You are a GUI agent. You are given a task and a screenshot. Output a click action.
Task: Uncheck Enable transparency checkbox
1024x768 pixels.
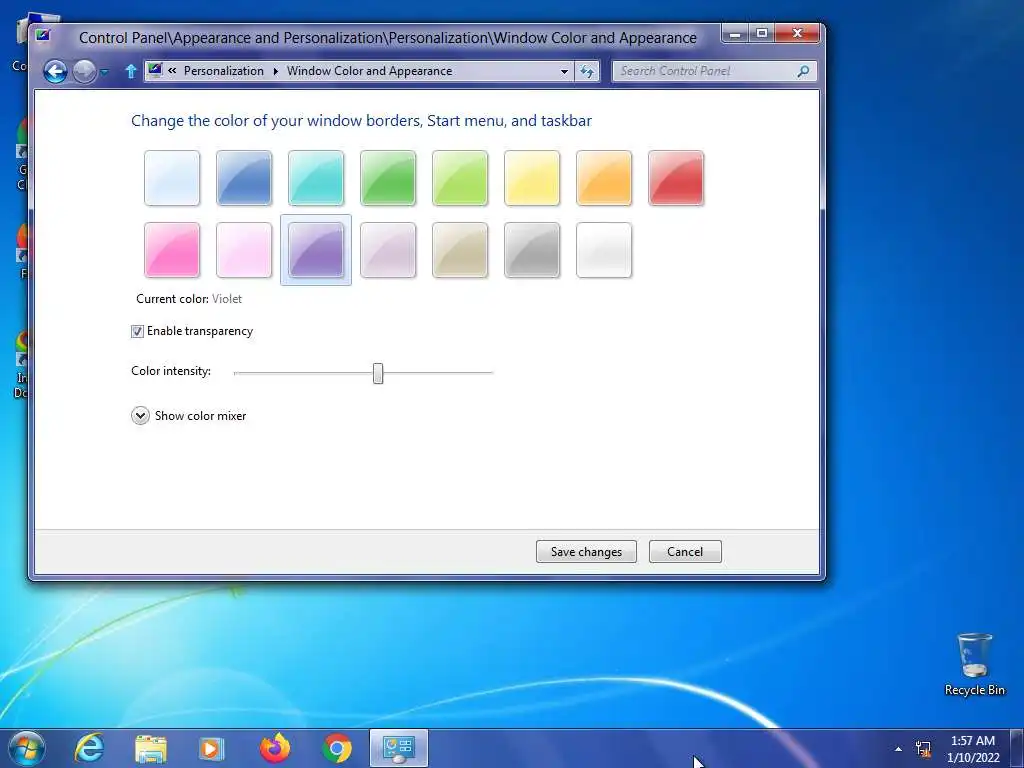click(x=137, y=331)
